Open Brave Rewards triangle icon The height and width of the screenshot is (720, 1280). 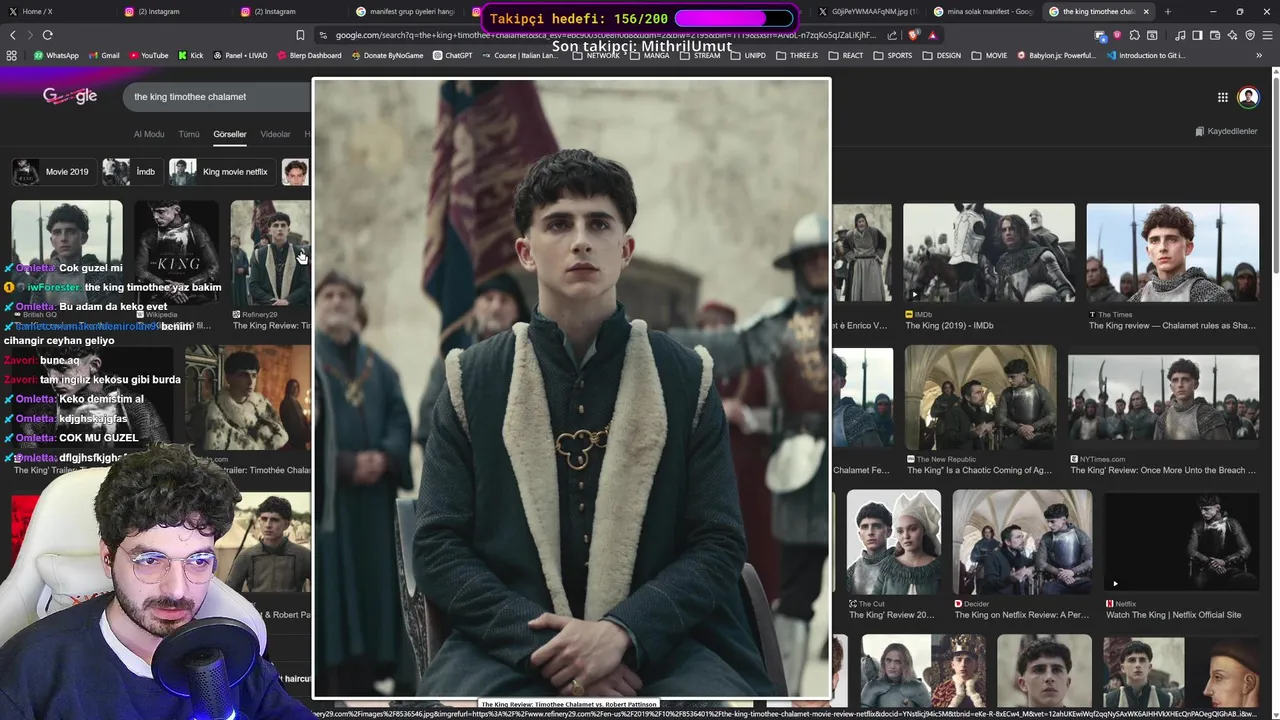(932, 35)
